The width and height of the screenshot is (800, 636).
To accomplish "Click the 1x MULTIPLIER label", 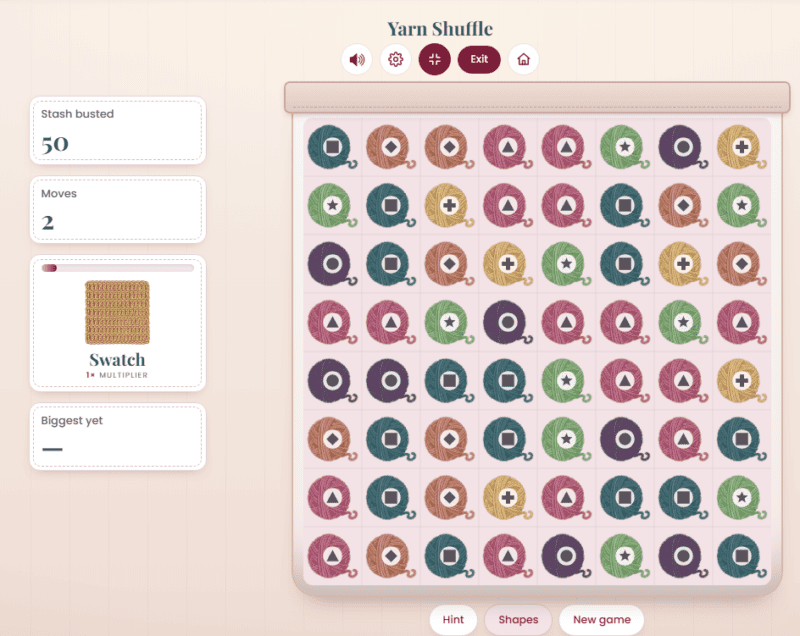I will [117, 375].
